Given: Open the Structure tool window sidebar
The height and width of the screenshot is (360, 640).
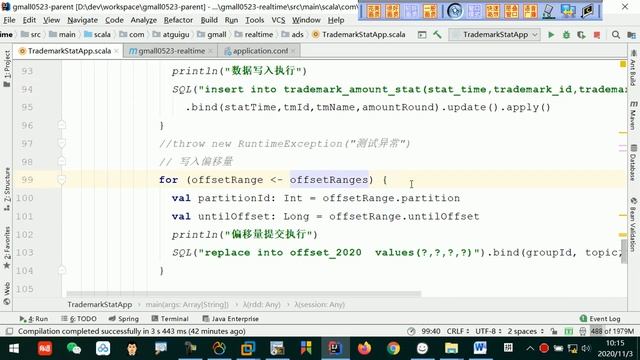Looking at the screenshot, I should (7, 189).
